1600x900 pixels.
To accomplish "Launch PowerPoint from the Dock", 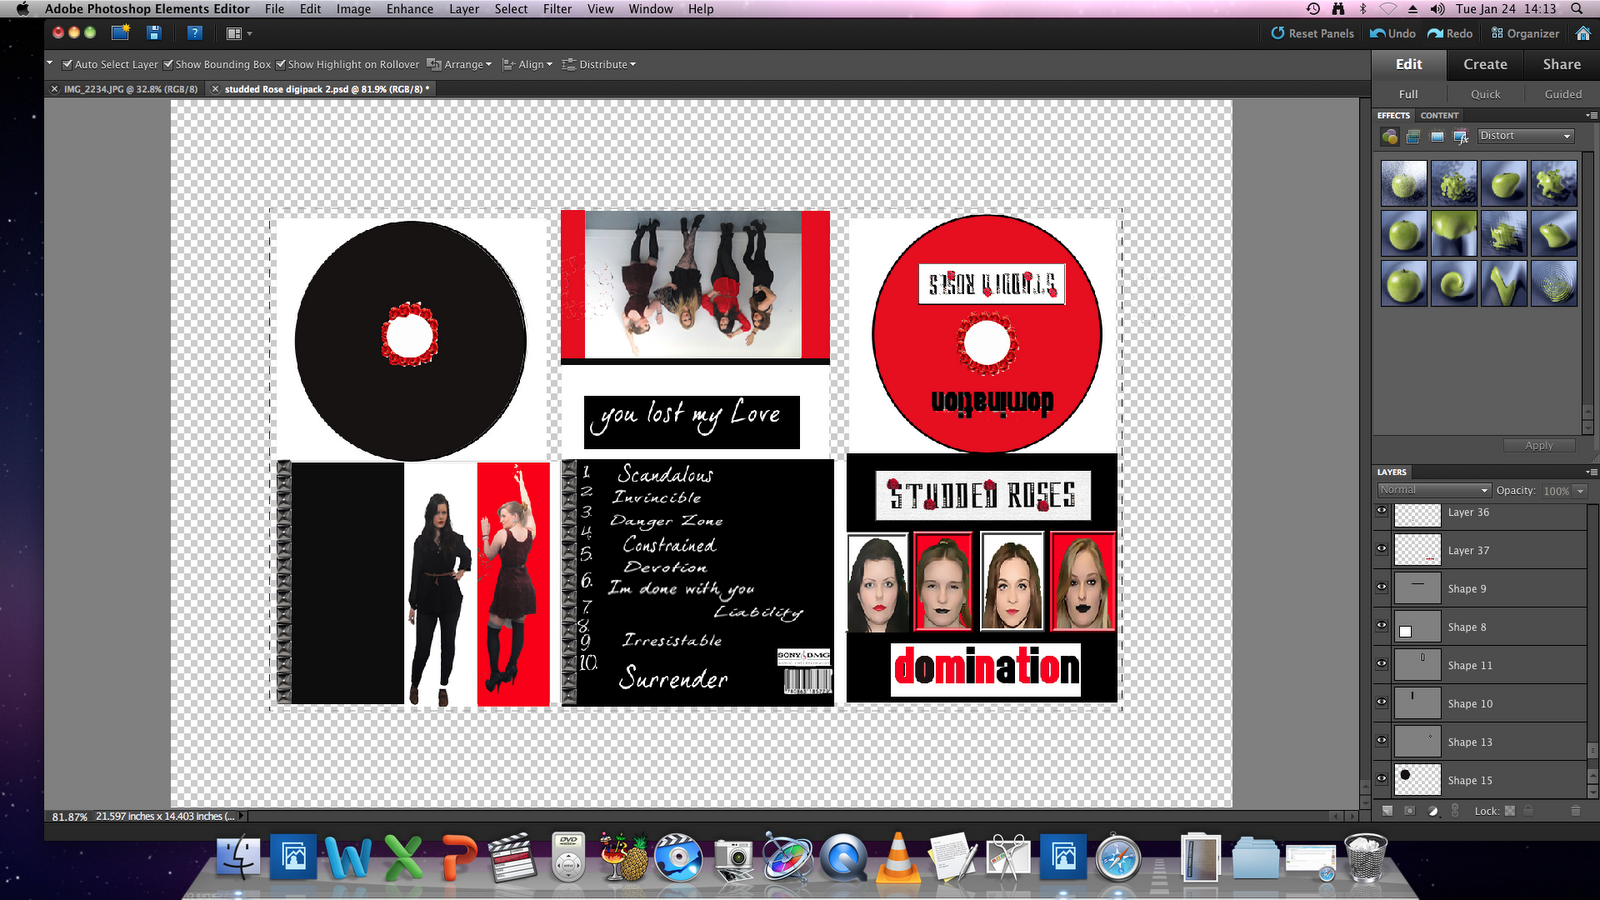I will 458,857.
